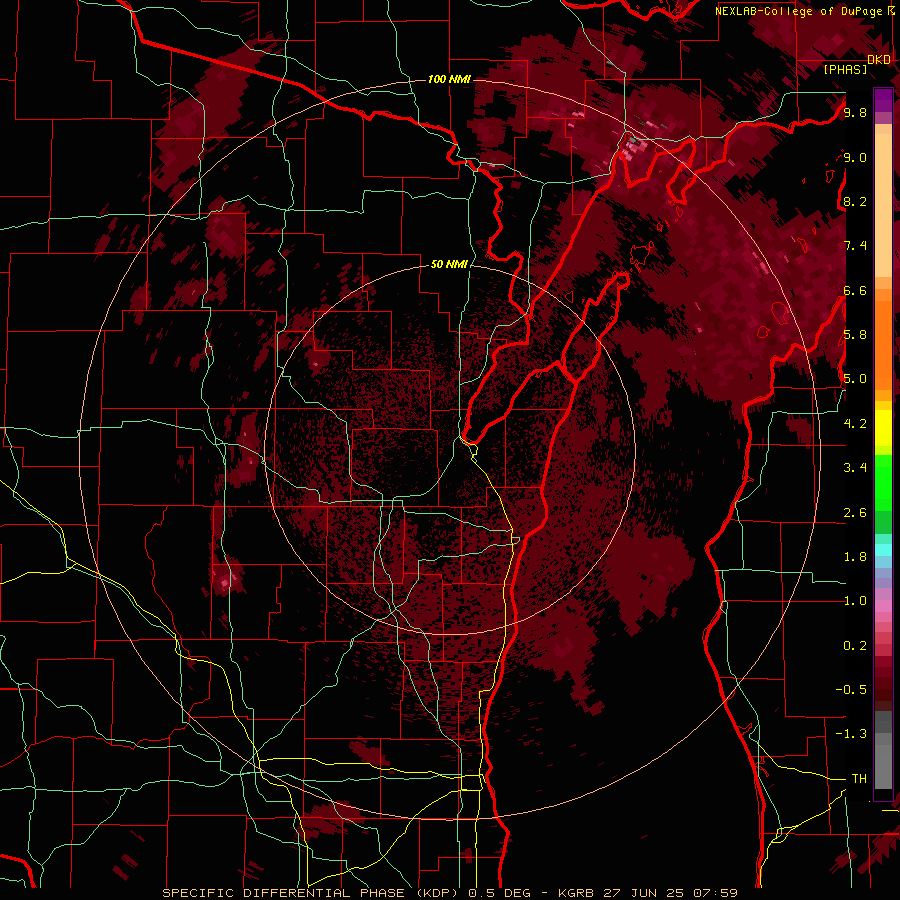Click the 8.2 value on the color scale
This screenshot has height=900, width=900.
click(x=855, y=201)
